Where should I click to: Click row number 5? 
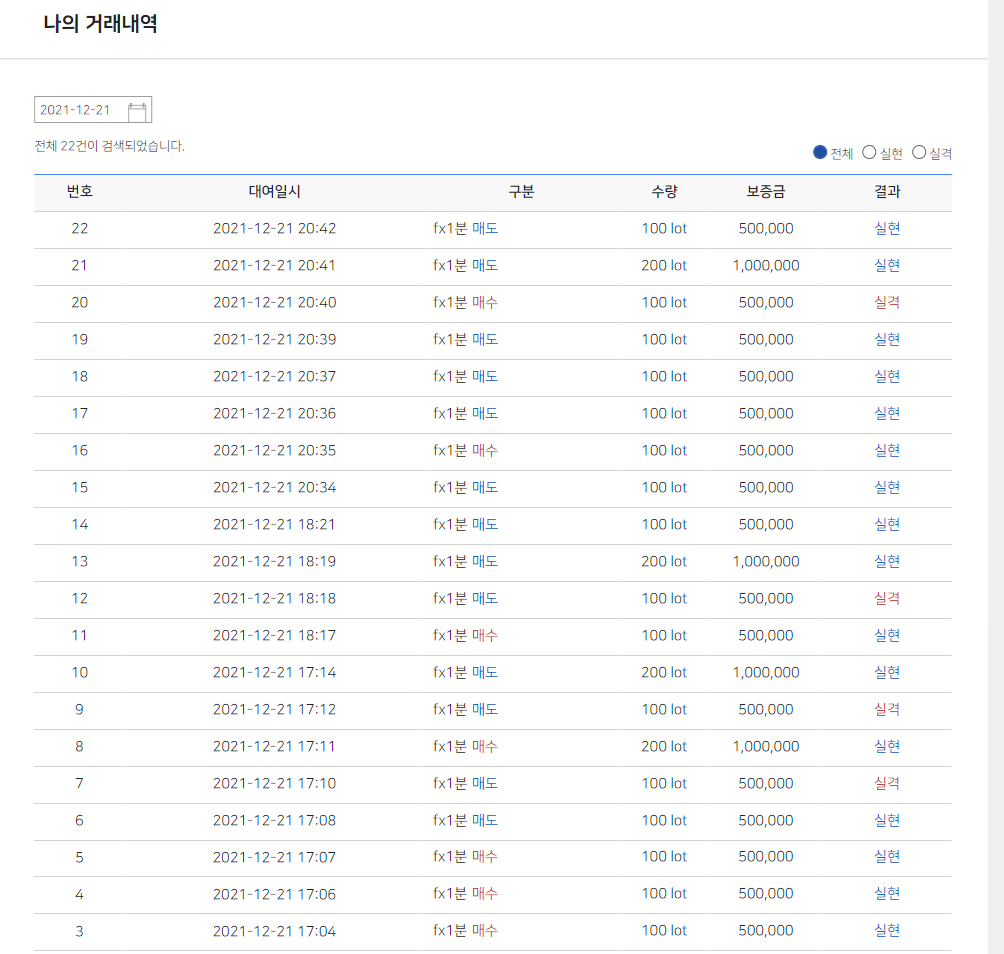pos(79,857)
